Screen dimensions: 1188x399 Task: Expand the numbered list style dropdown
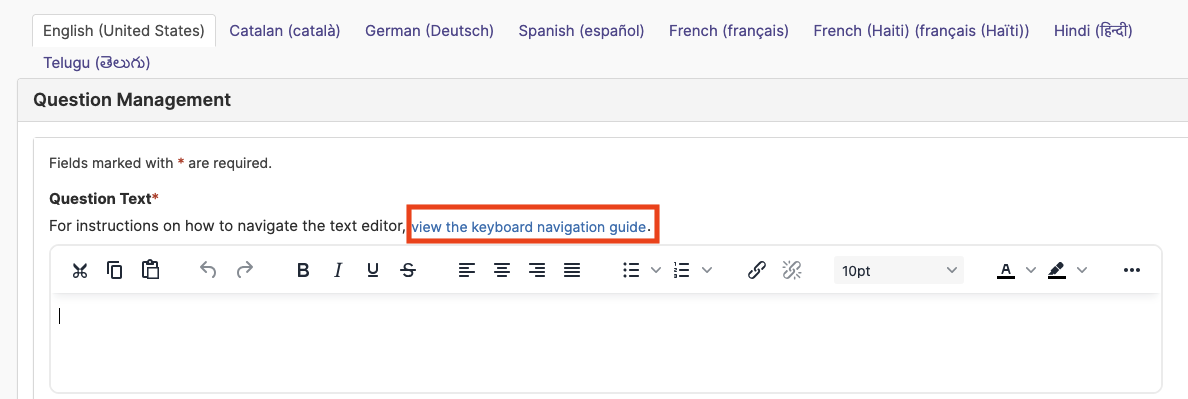coord(707,270)
